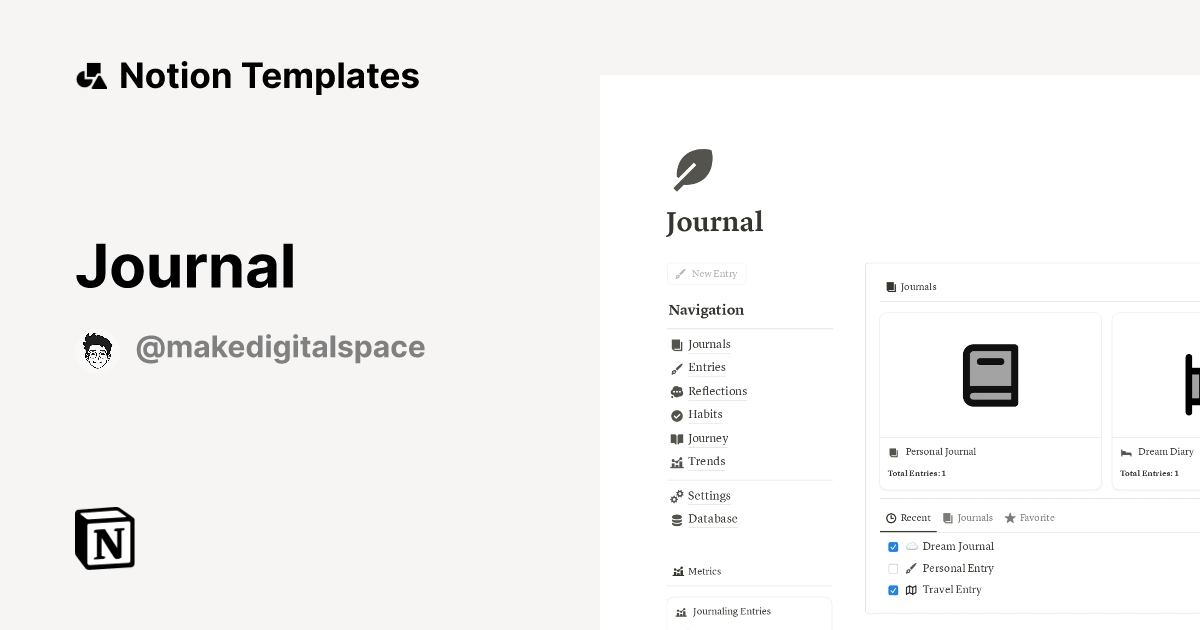Open the Favorite tab

click(x=1029, y=517)
